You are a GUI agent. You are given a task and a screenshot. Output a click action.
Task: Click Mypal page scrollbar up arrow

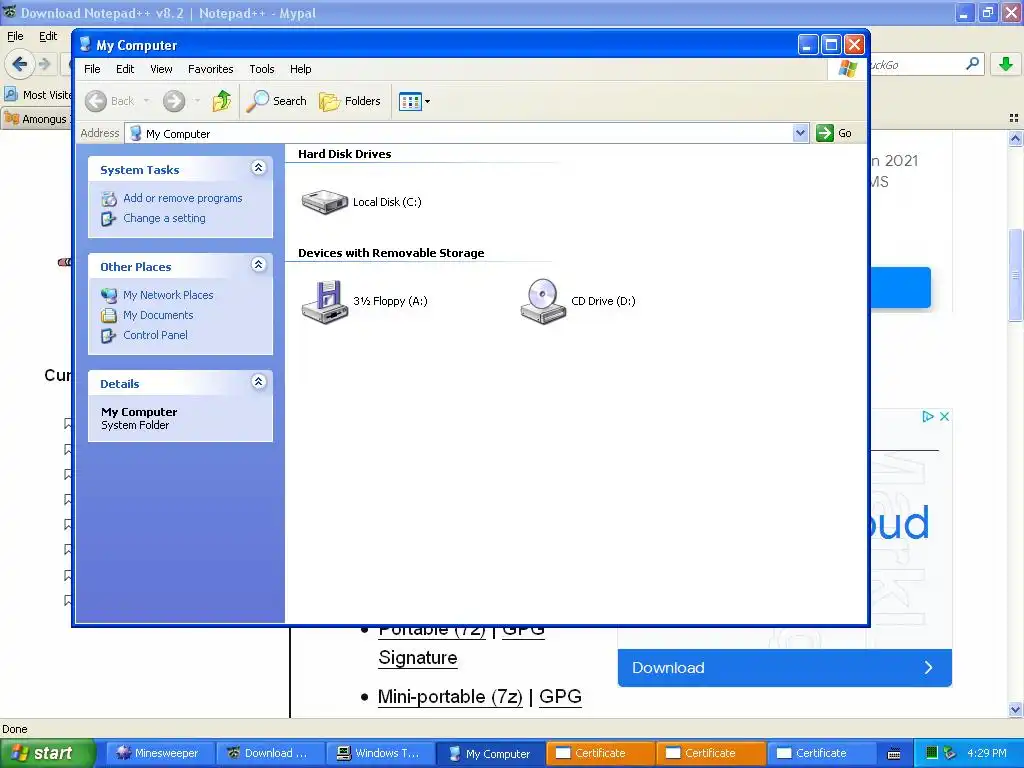1015,138
